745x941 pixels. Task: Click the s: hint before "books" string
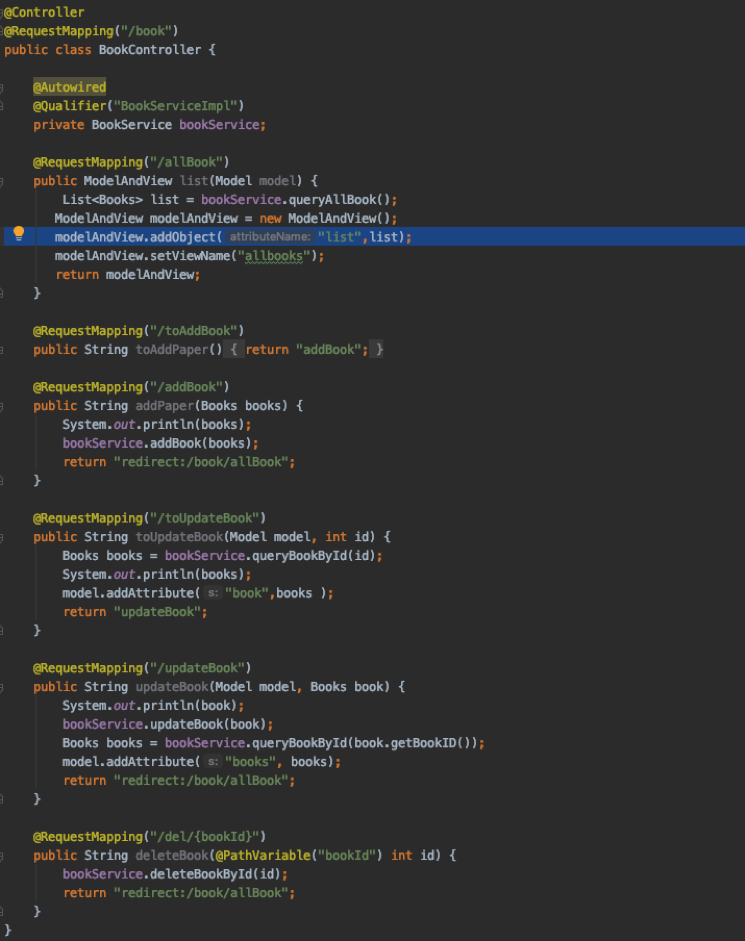coord(213,762)
